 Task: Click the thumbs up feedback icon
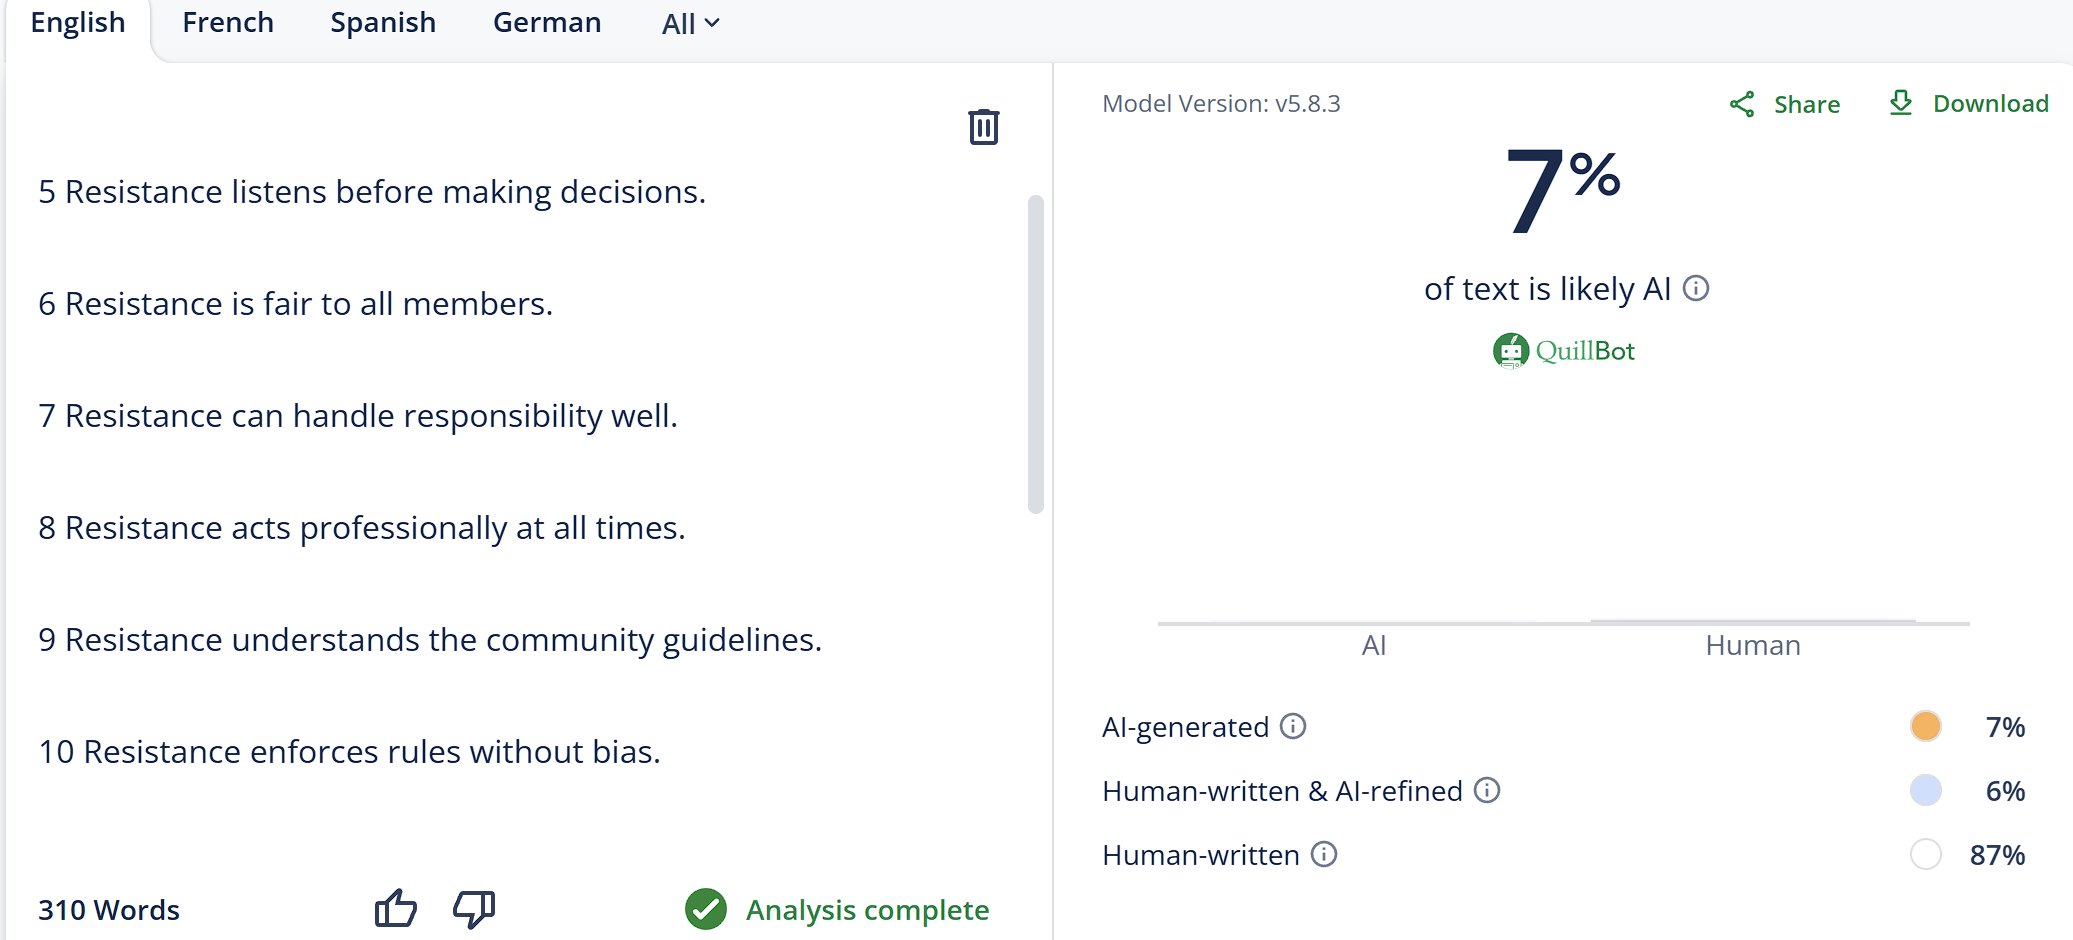395,908
